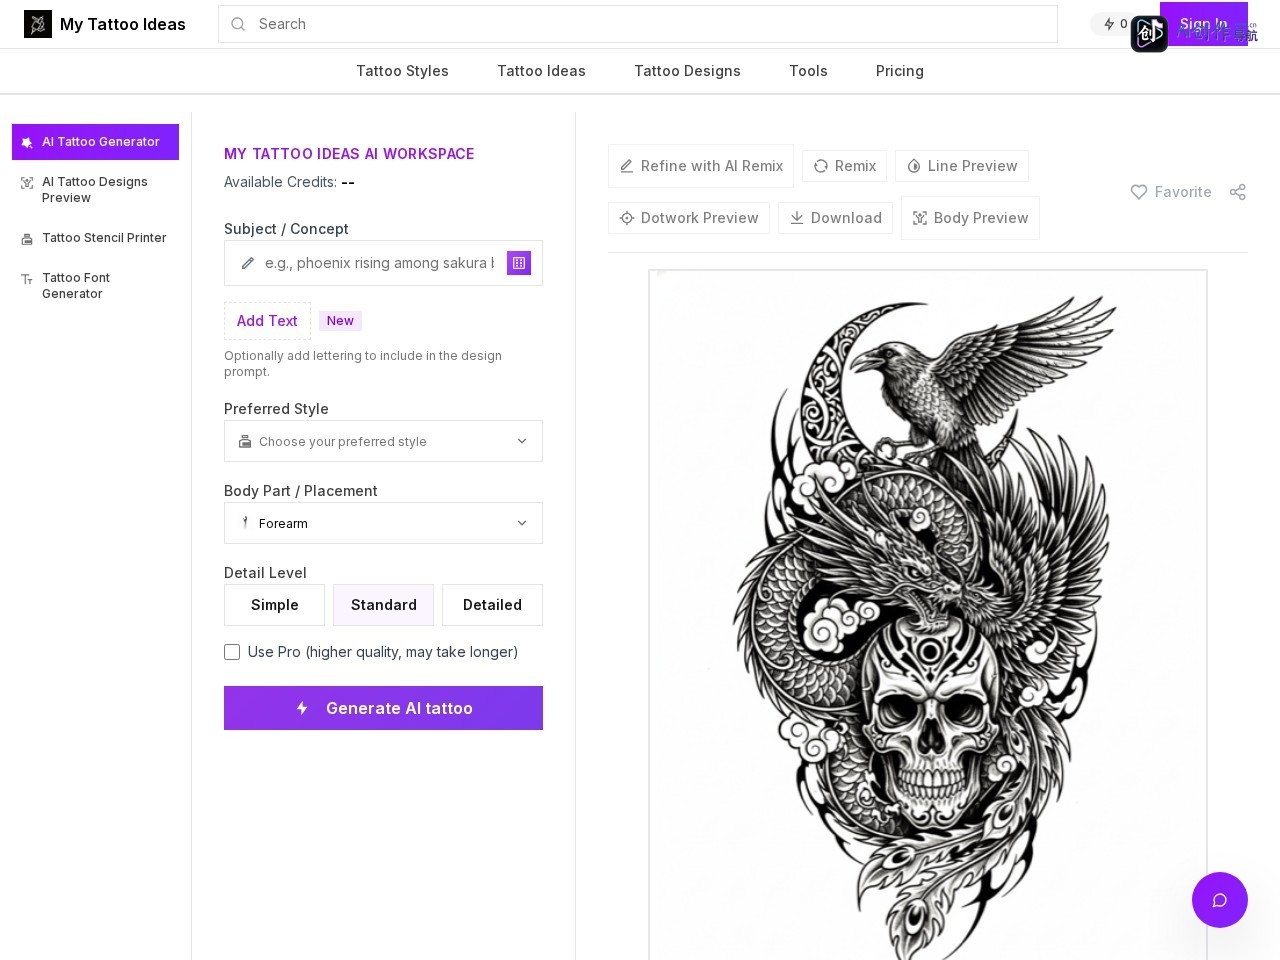Select the Standard detail level
Screen dimensions: 1280x960
pyautogui.click(x=383, y=605)
